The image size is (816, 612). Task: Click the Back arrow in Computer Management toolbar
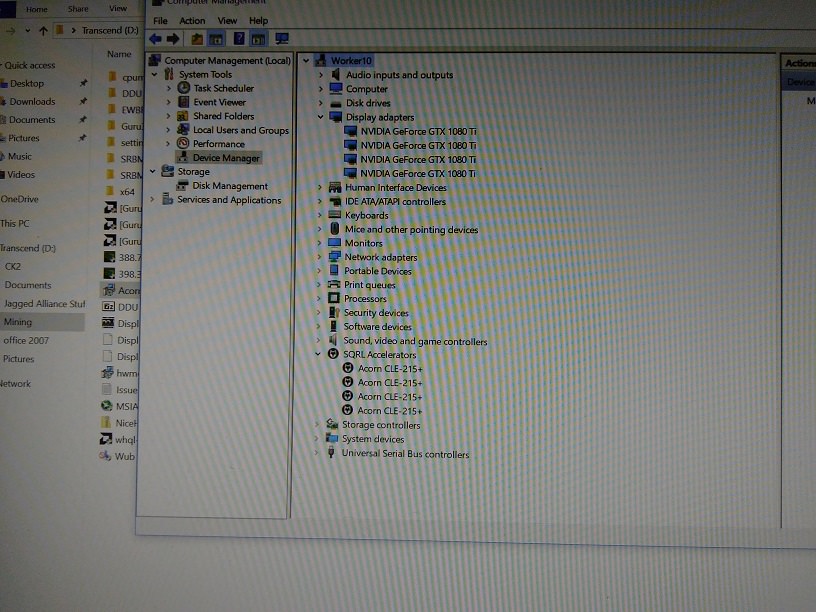[155, 39]
